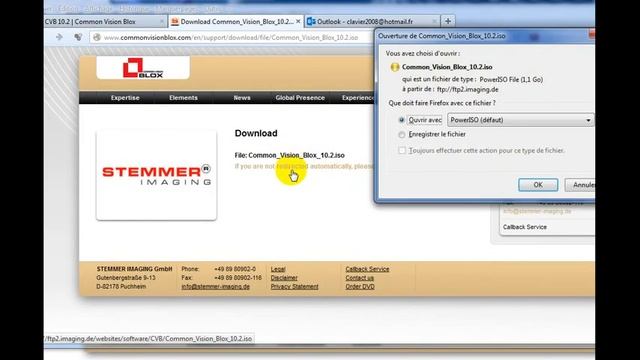This screenshot has width=640, height=360.
Task: Click the toolbar icon next to forward arrow
Action: tap(78, 37)
